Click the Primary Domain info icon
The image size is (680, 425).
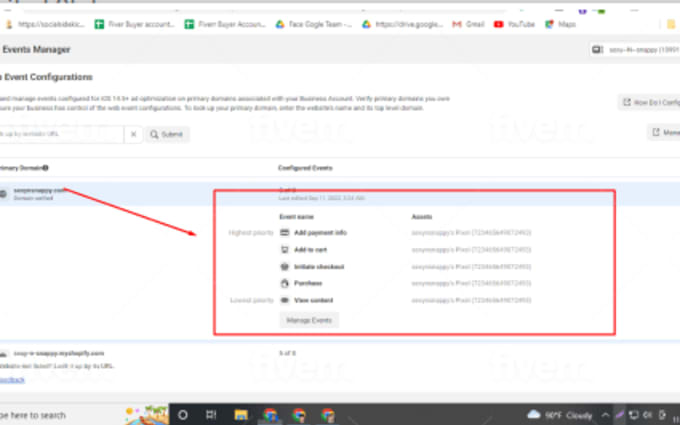[x=46, y=168]
